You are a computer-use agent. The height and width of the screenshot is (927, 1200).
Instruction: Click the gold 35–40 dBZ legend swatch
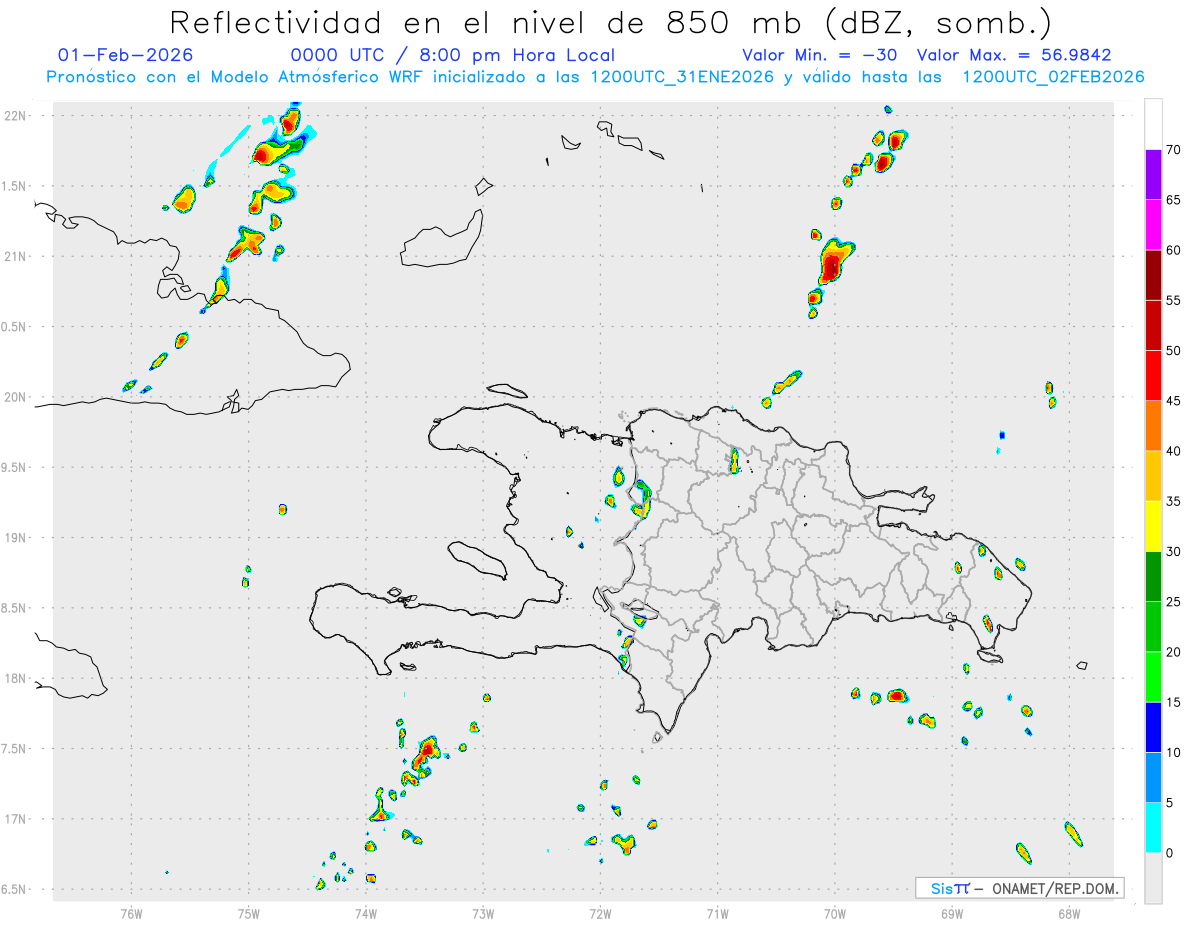[1153, 476]
